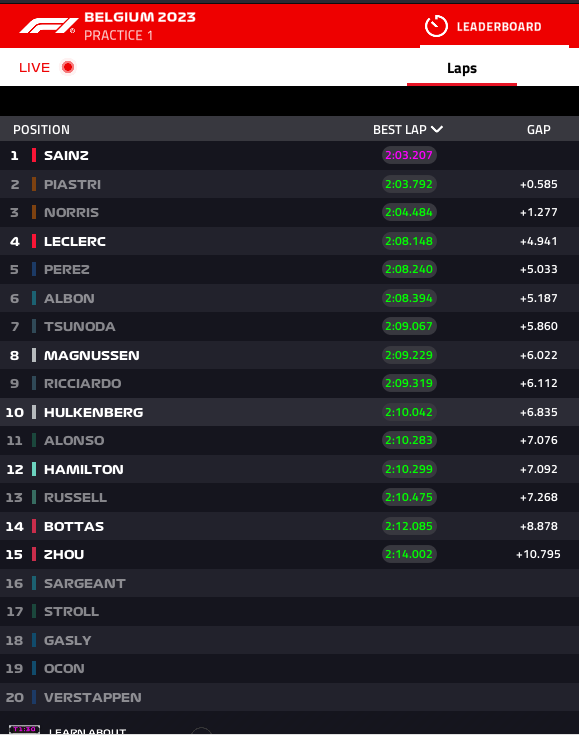Screen dimensions: 579x735
Task: Select the POSITION column header
Action: [x=41, y=129]
